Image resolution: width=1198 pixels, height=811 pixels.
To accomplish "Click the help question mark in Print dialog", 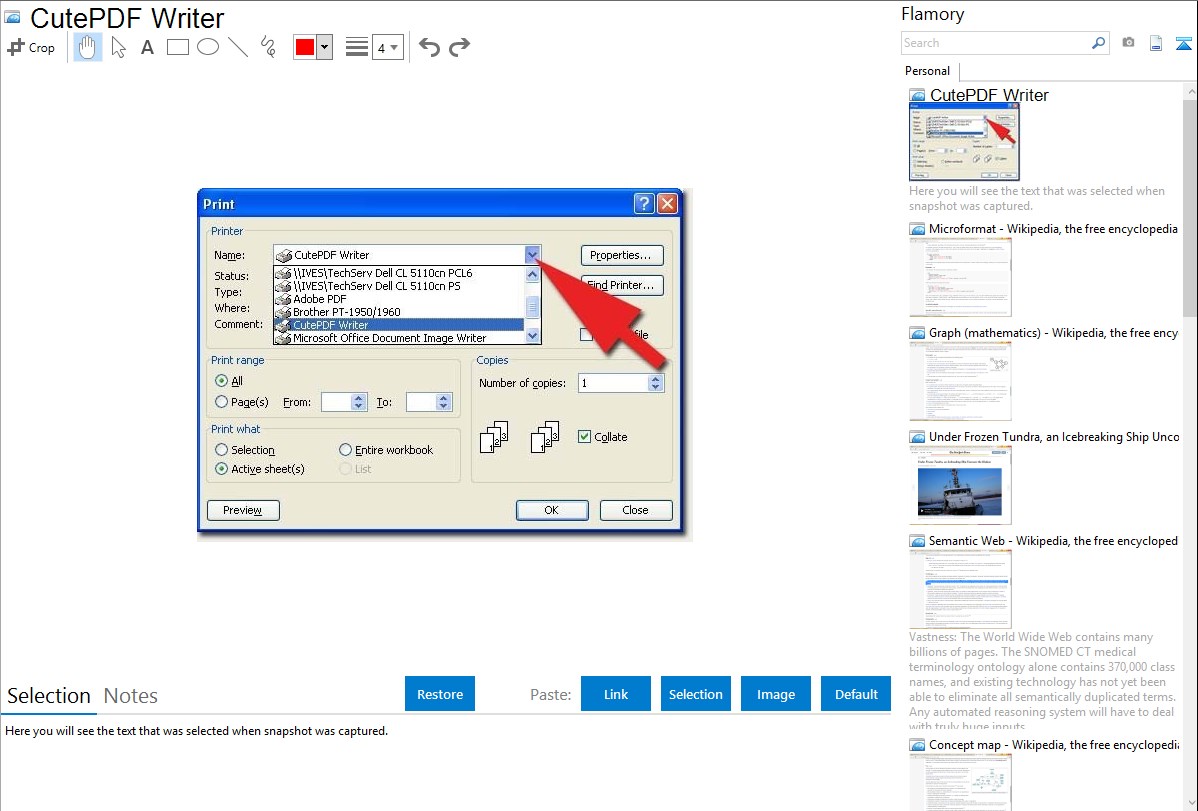I will 644,203.
